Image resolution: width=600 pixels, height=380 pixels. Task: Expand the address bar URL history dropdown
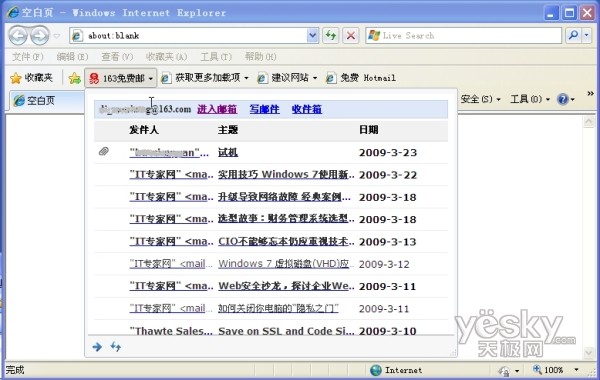click(313, 36)
